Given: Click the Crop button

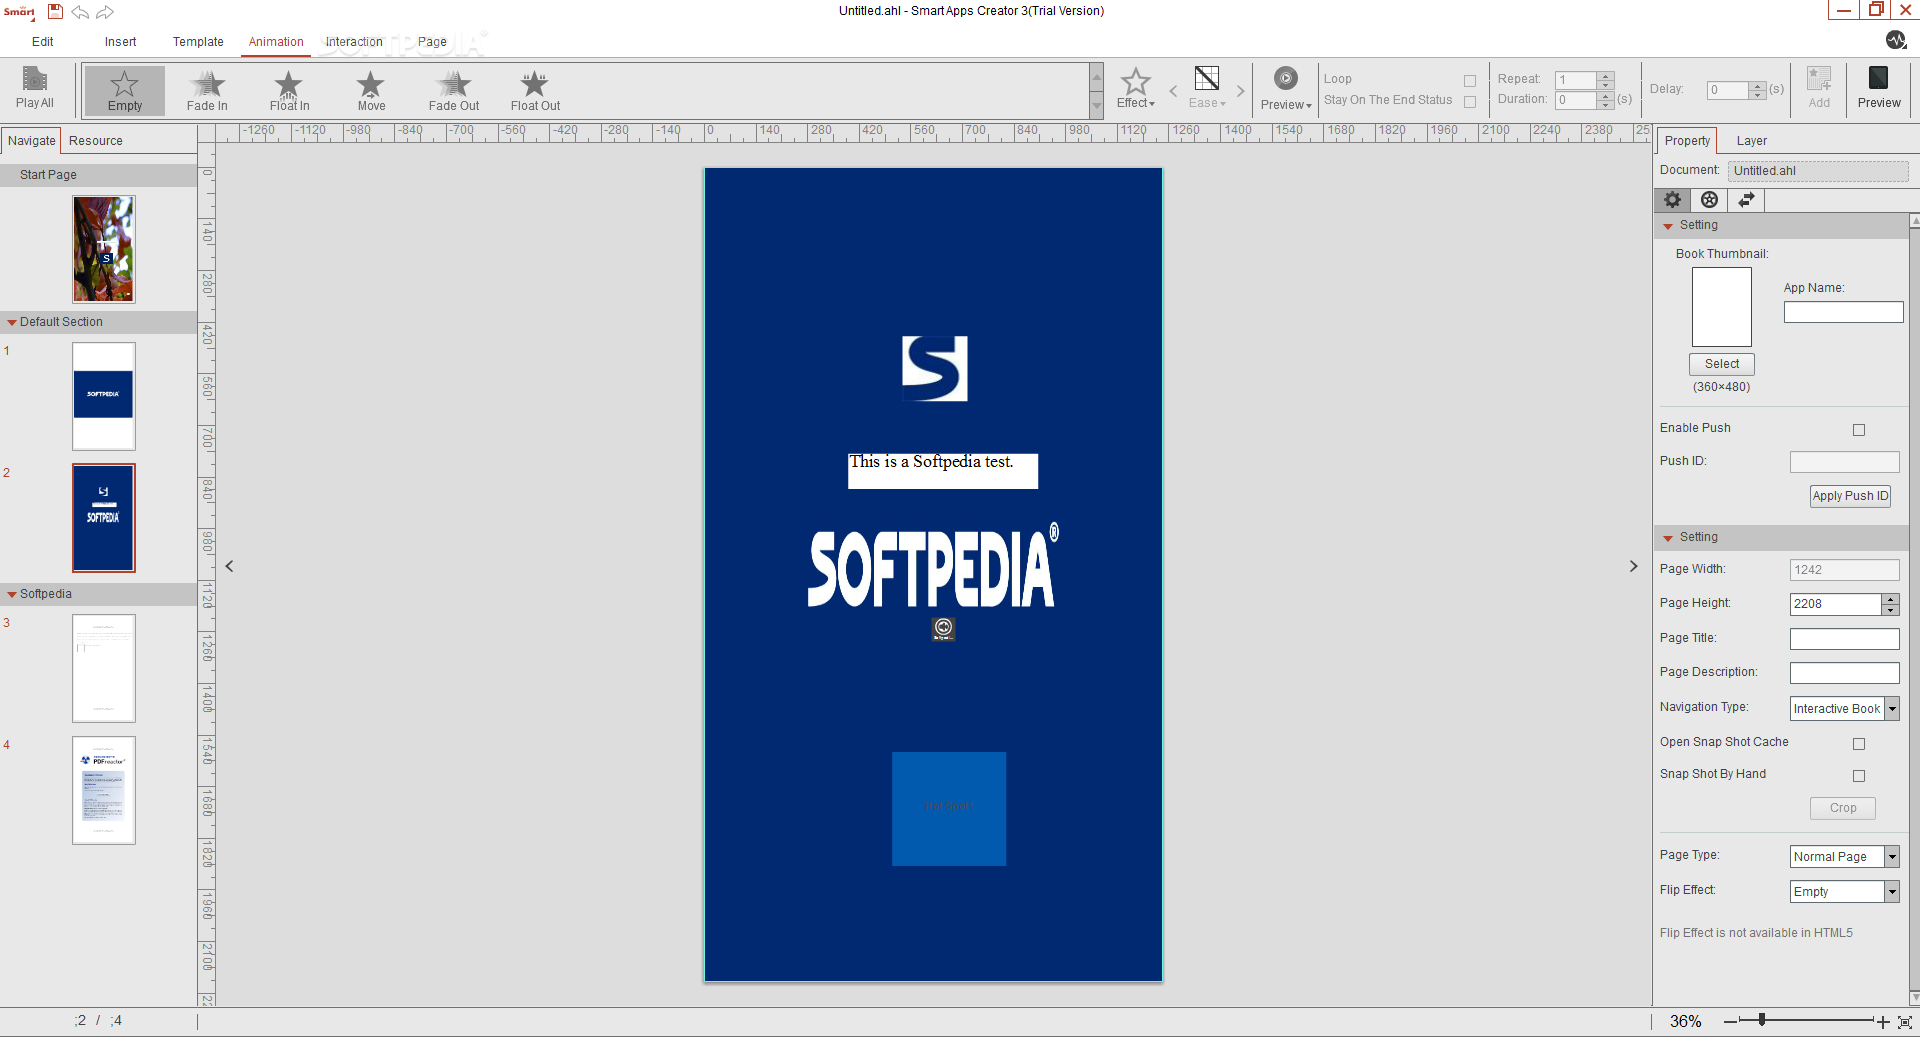Looking at the screenshot, I should click(x=1843, y=808).
